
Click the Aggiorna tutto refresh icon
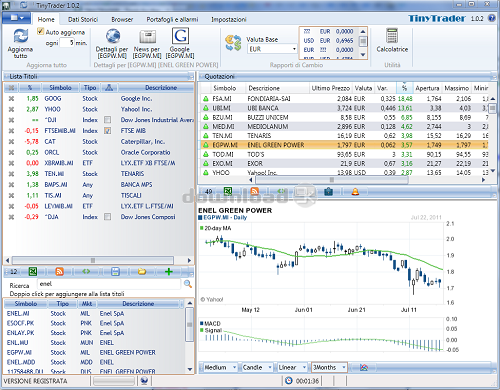tap(21, 36)
